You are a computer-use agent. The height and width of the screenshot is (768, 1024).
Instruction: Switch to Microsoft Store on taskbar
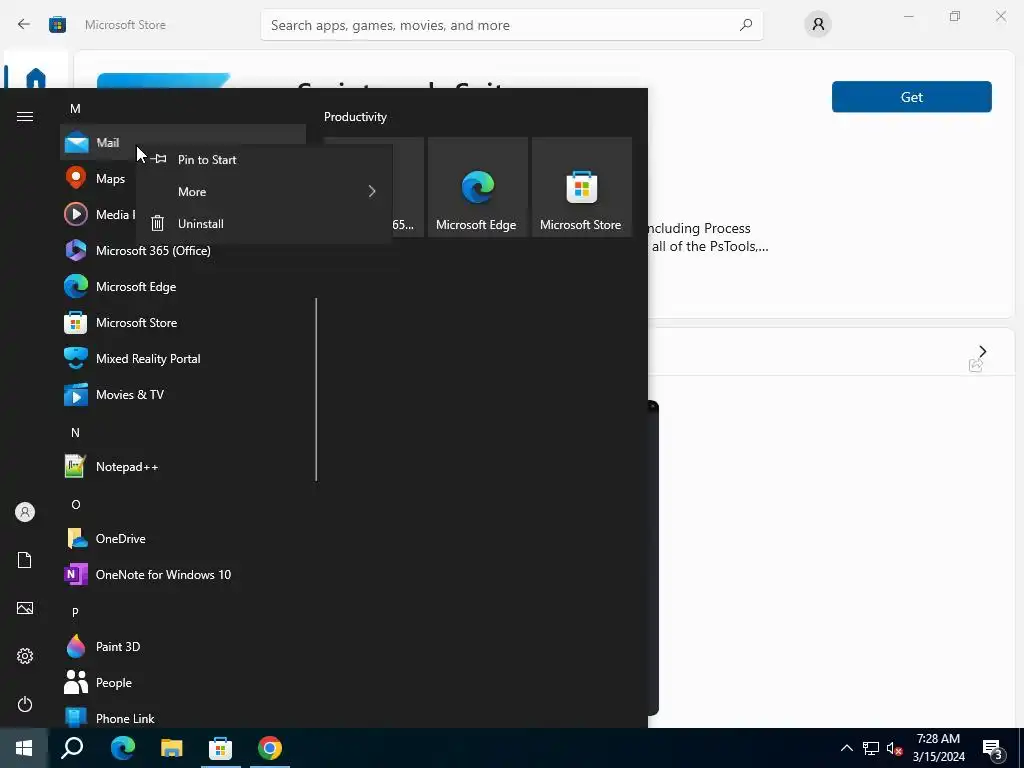tap(221, 748)
